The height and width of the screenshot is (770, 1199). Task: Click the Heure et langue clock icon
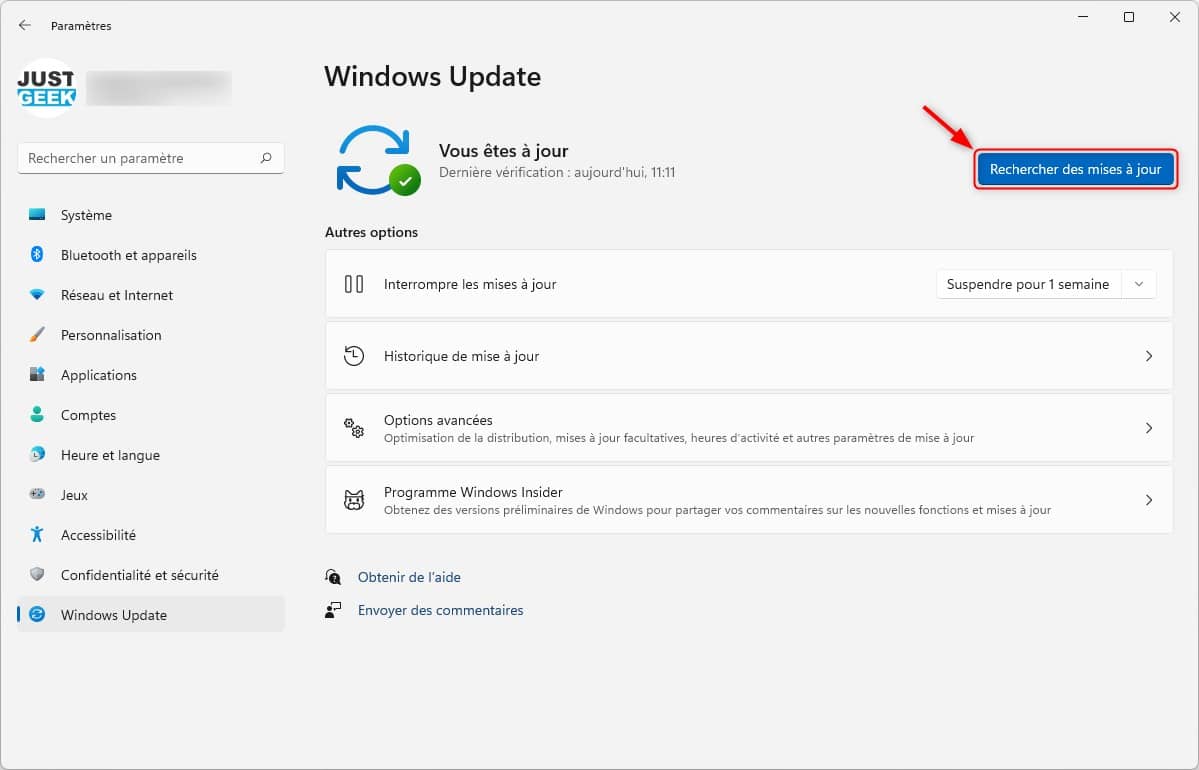37,454
